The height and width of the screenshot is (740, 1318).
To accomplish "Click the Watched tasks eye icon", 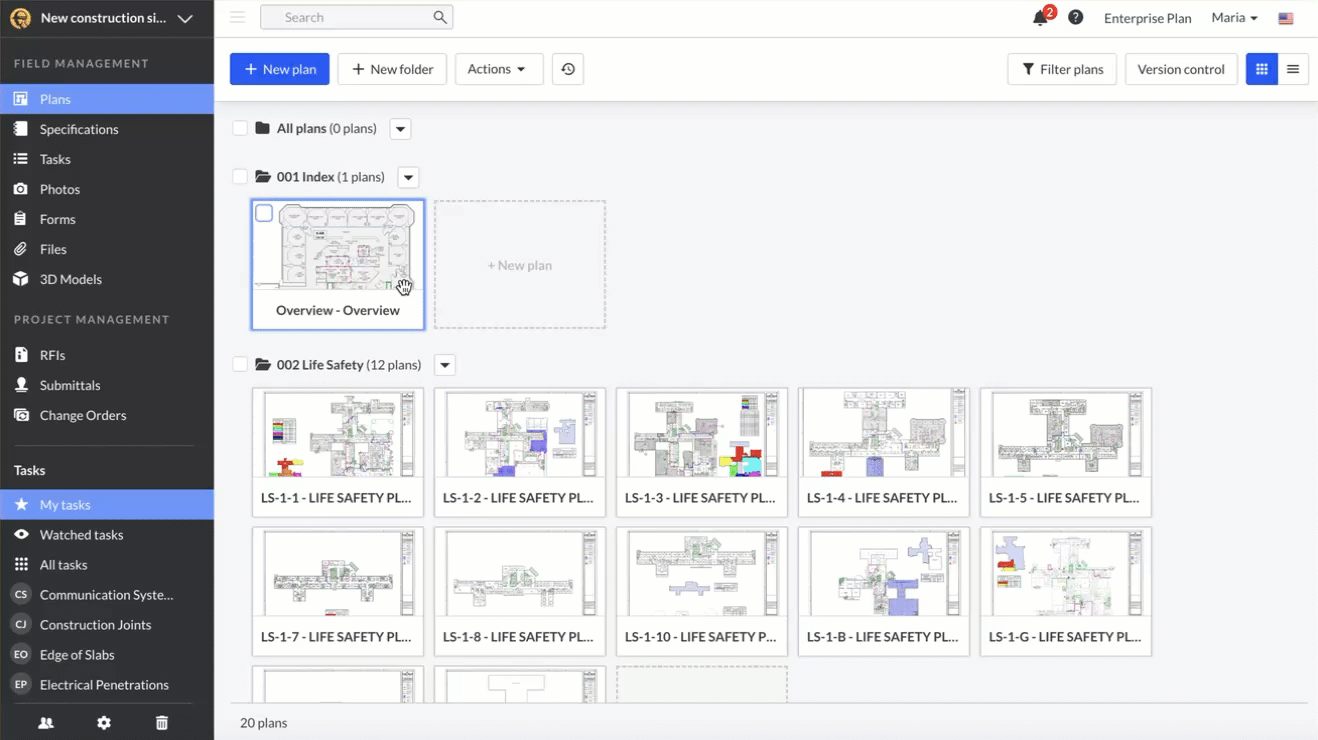I will coord(21,535).
